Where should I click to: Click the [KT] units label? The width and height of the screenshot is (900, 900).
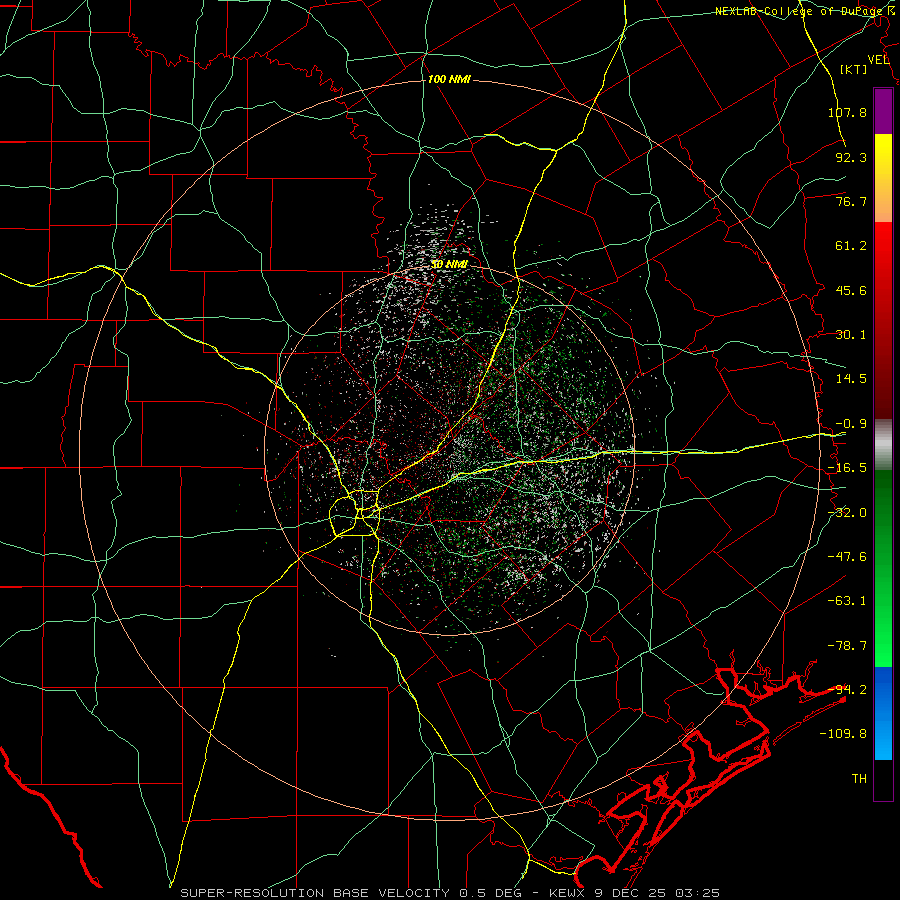(854, 69)
